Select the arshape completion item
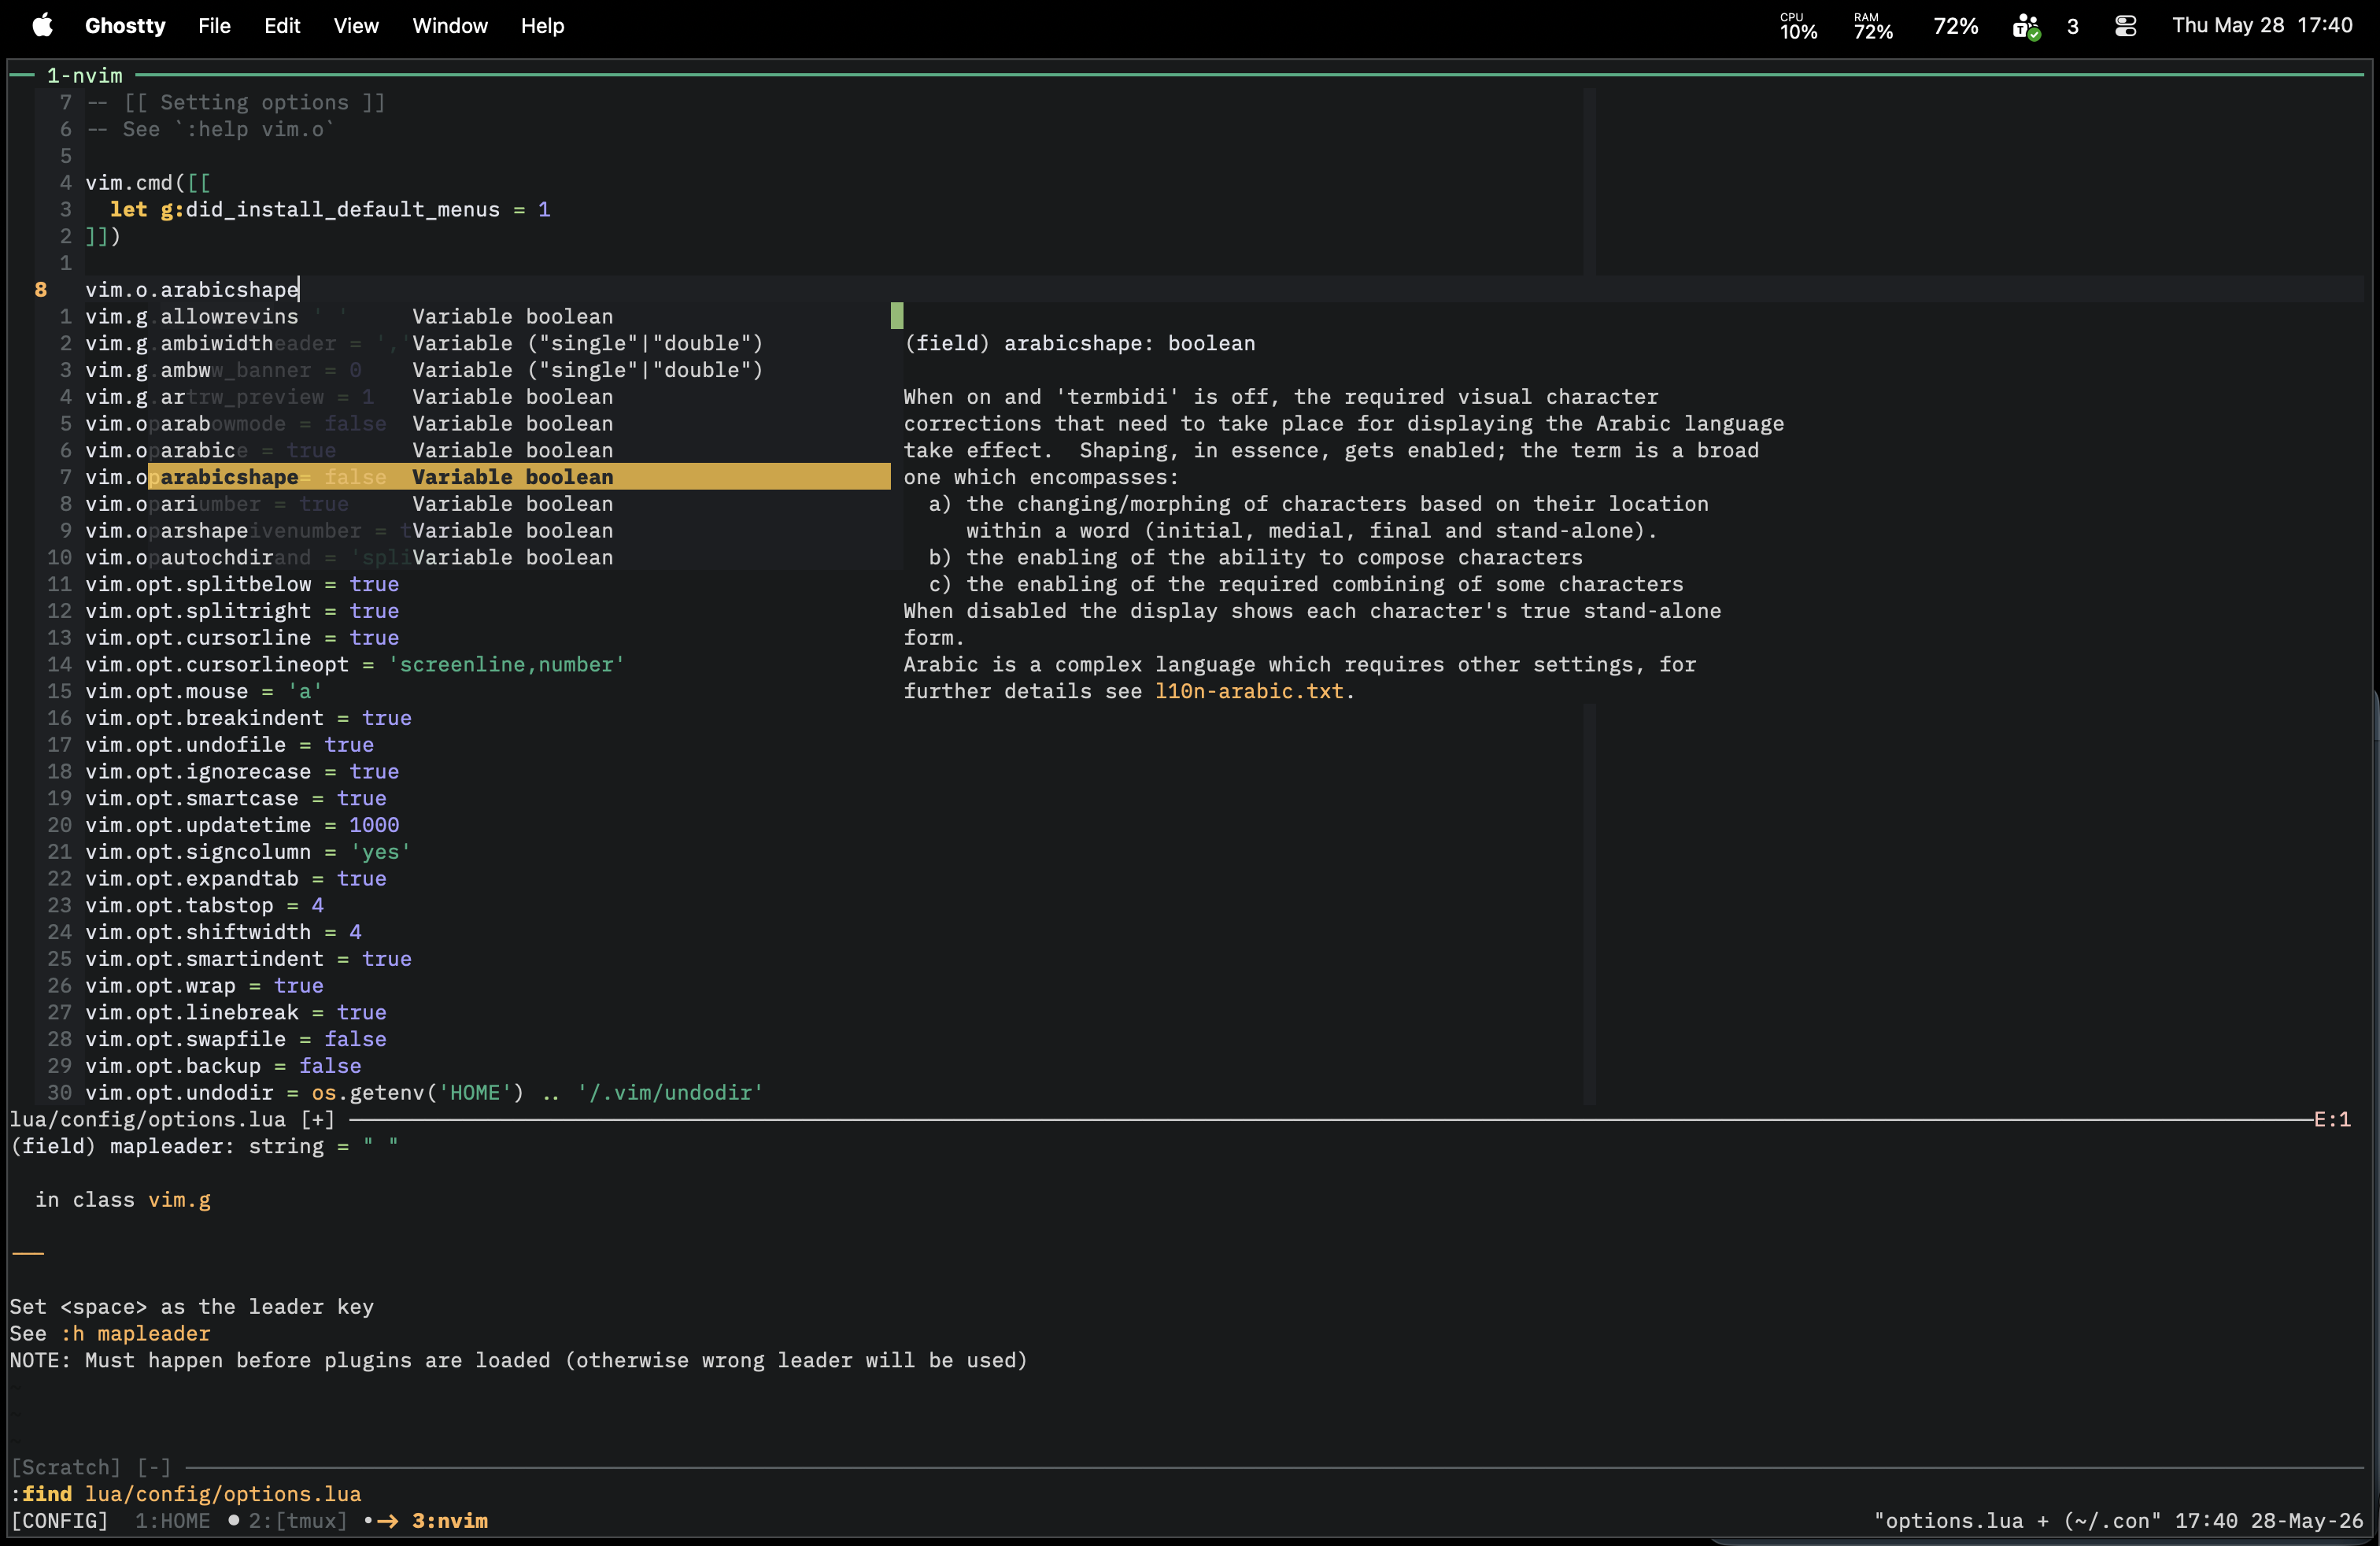Screen dimensions: 2380x1546 (519, 531)
